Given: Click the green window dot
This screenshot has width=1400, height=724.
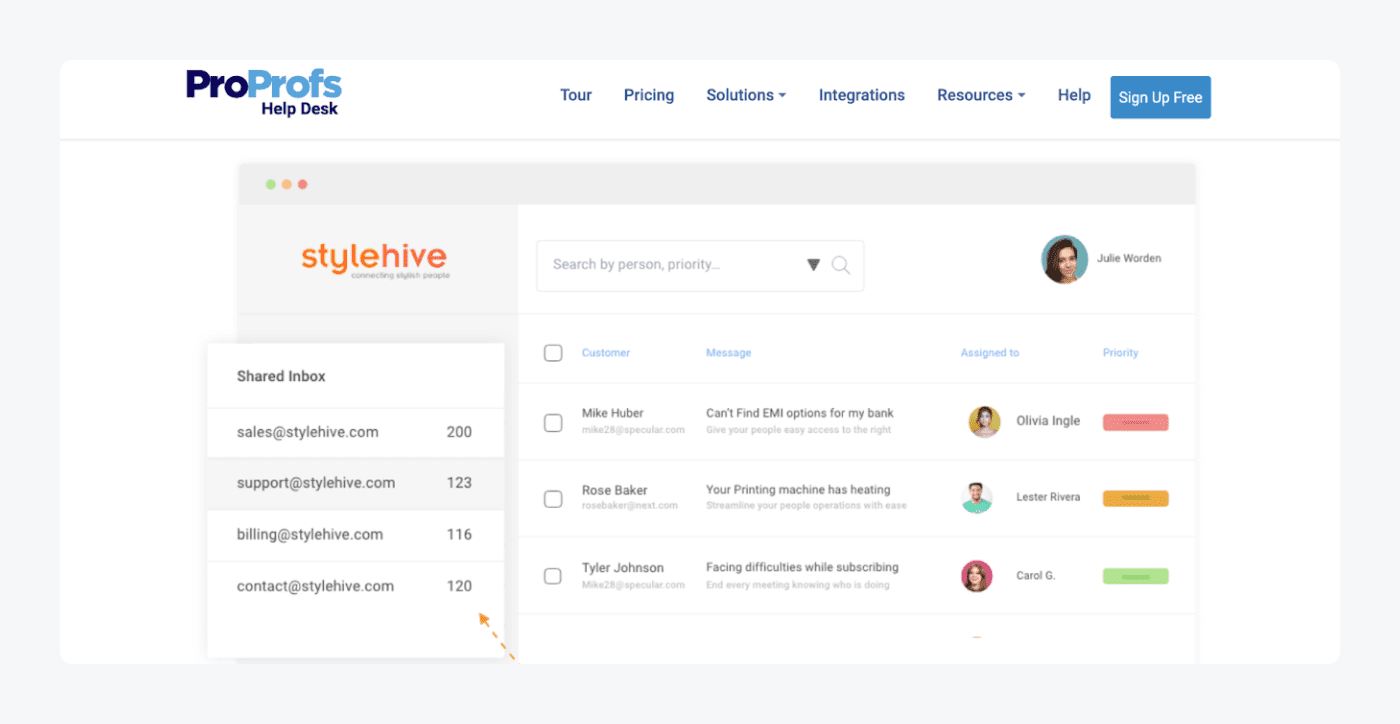Looking at the screenshot, I should [270, 184].
